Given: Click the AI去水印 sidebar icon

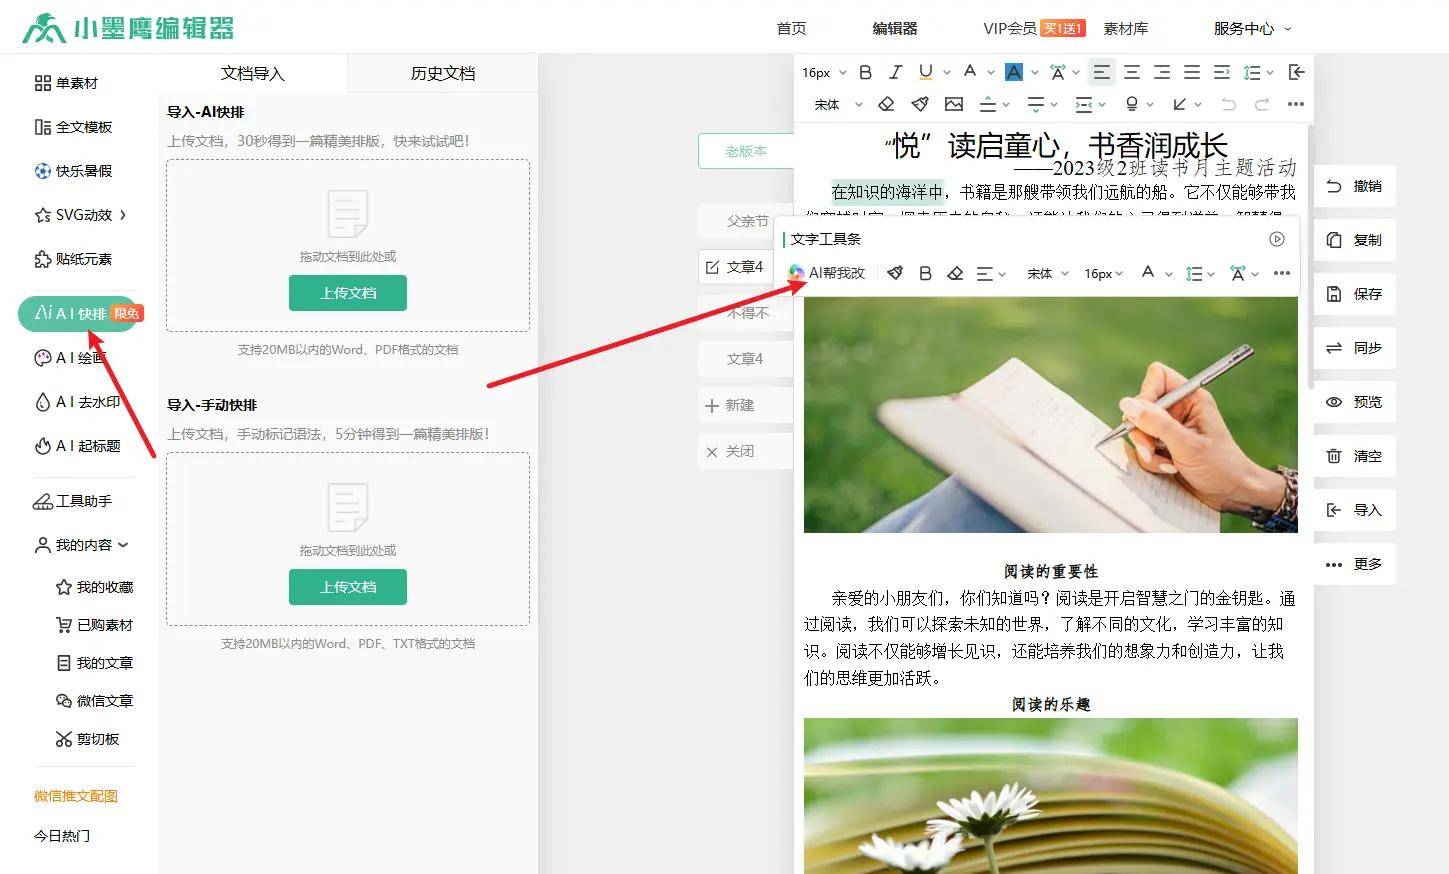Looking at the screenshot, I should point(80,401).
